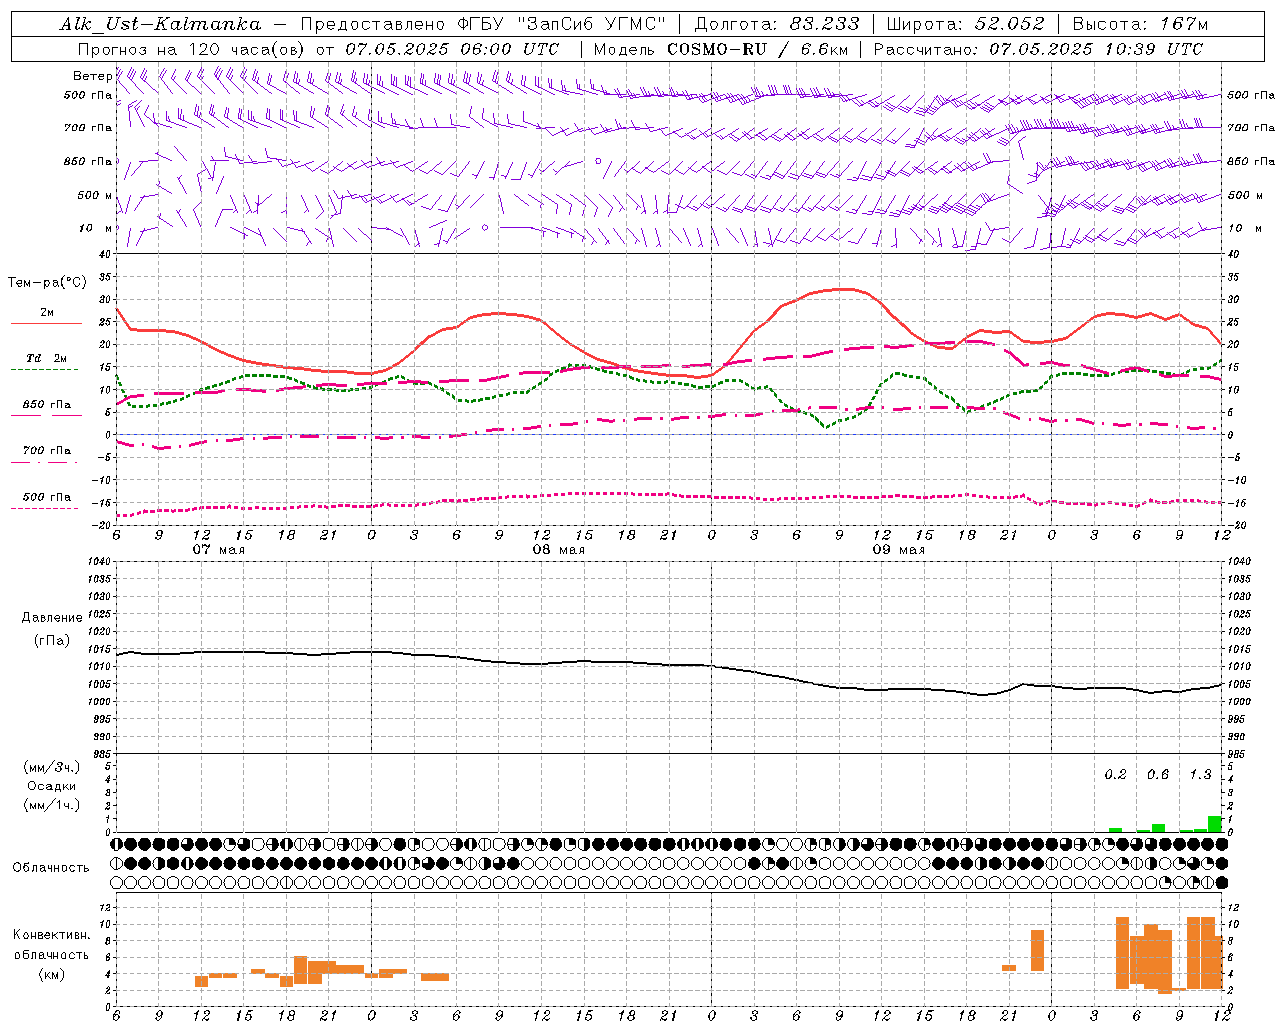Image resolution: width=1280 pixels, height=1024 pixels.
Task: Click the 0.2 precipitation total value
Action: click(1116, 774)
